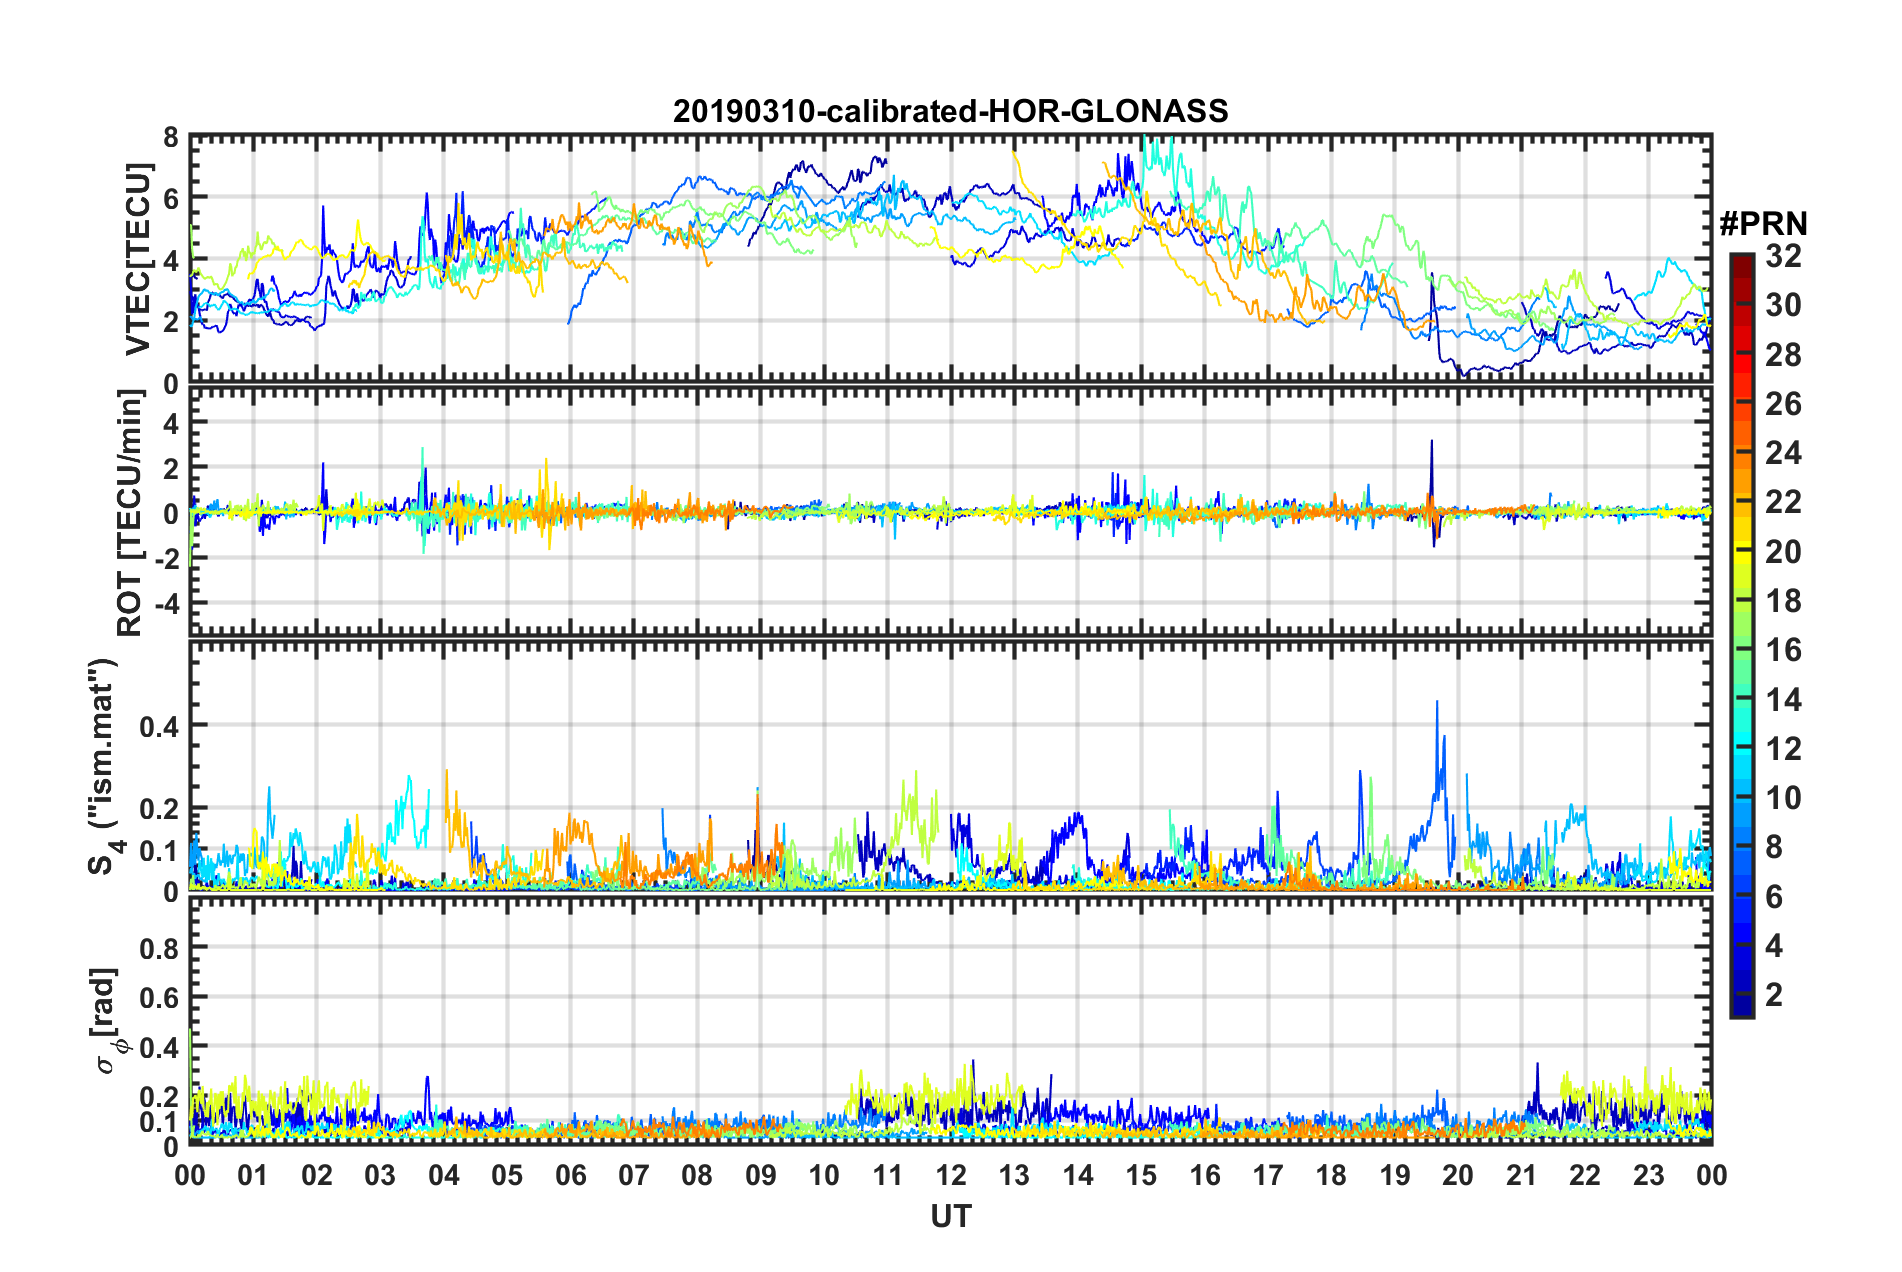Click the PRN color scale bar

click(x=1741, y=635)
